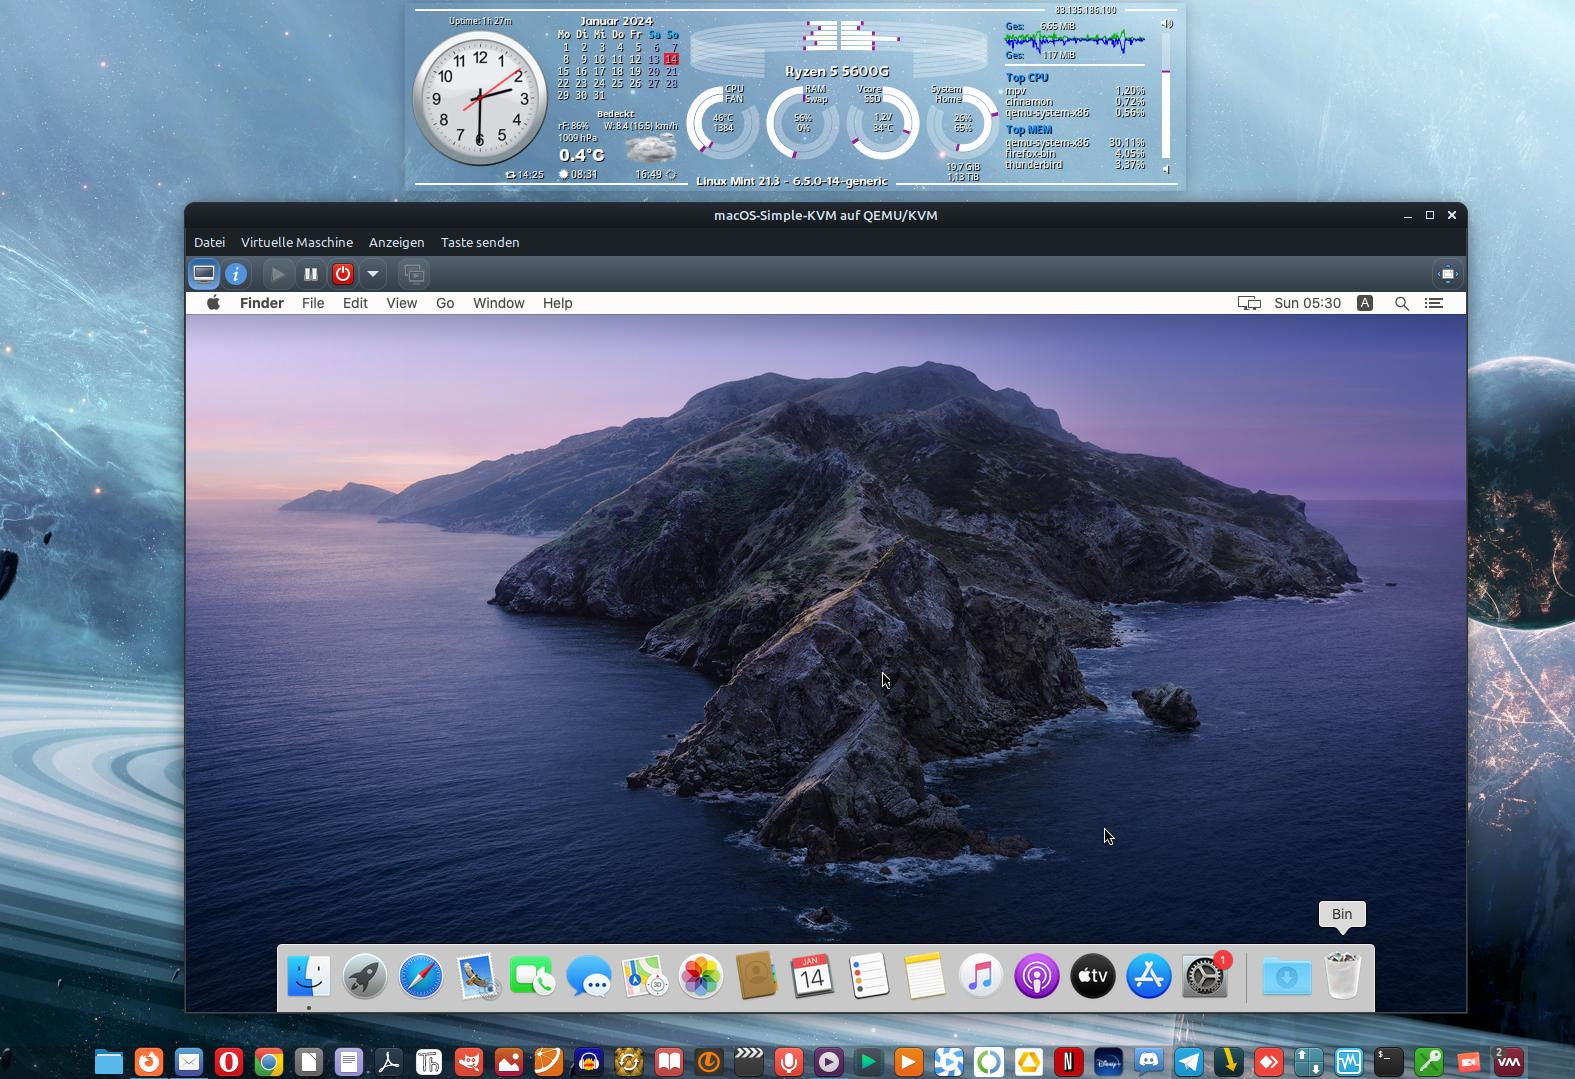This screenshot has height=1079, width=1575.
Task: Launch Safari from the Dock
Action: coord(421,976)
